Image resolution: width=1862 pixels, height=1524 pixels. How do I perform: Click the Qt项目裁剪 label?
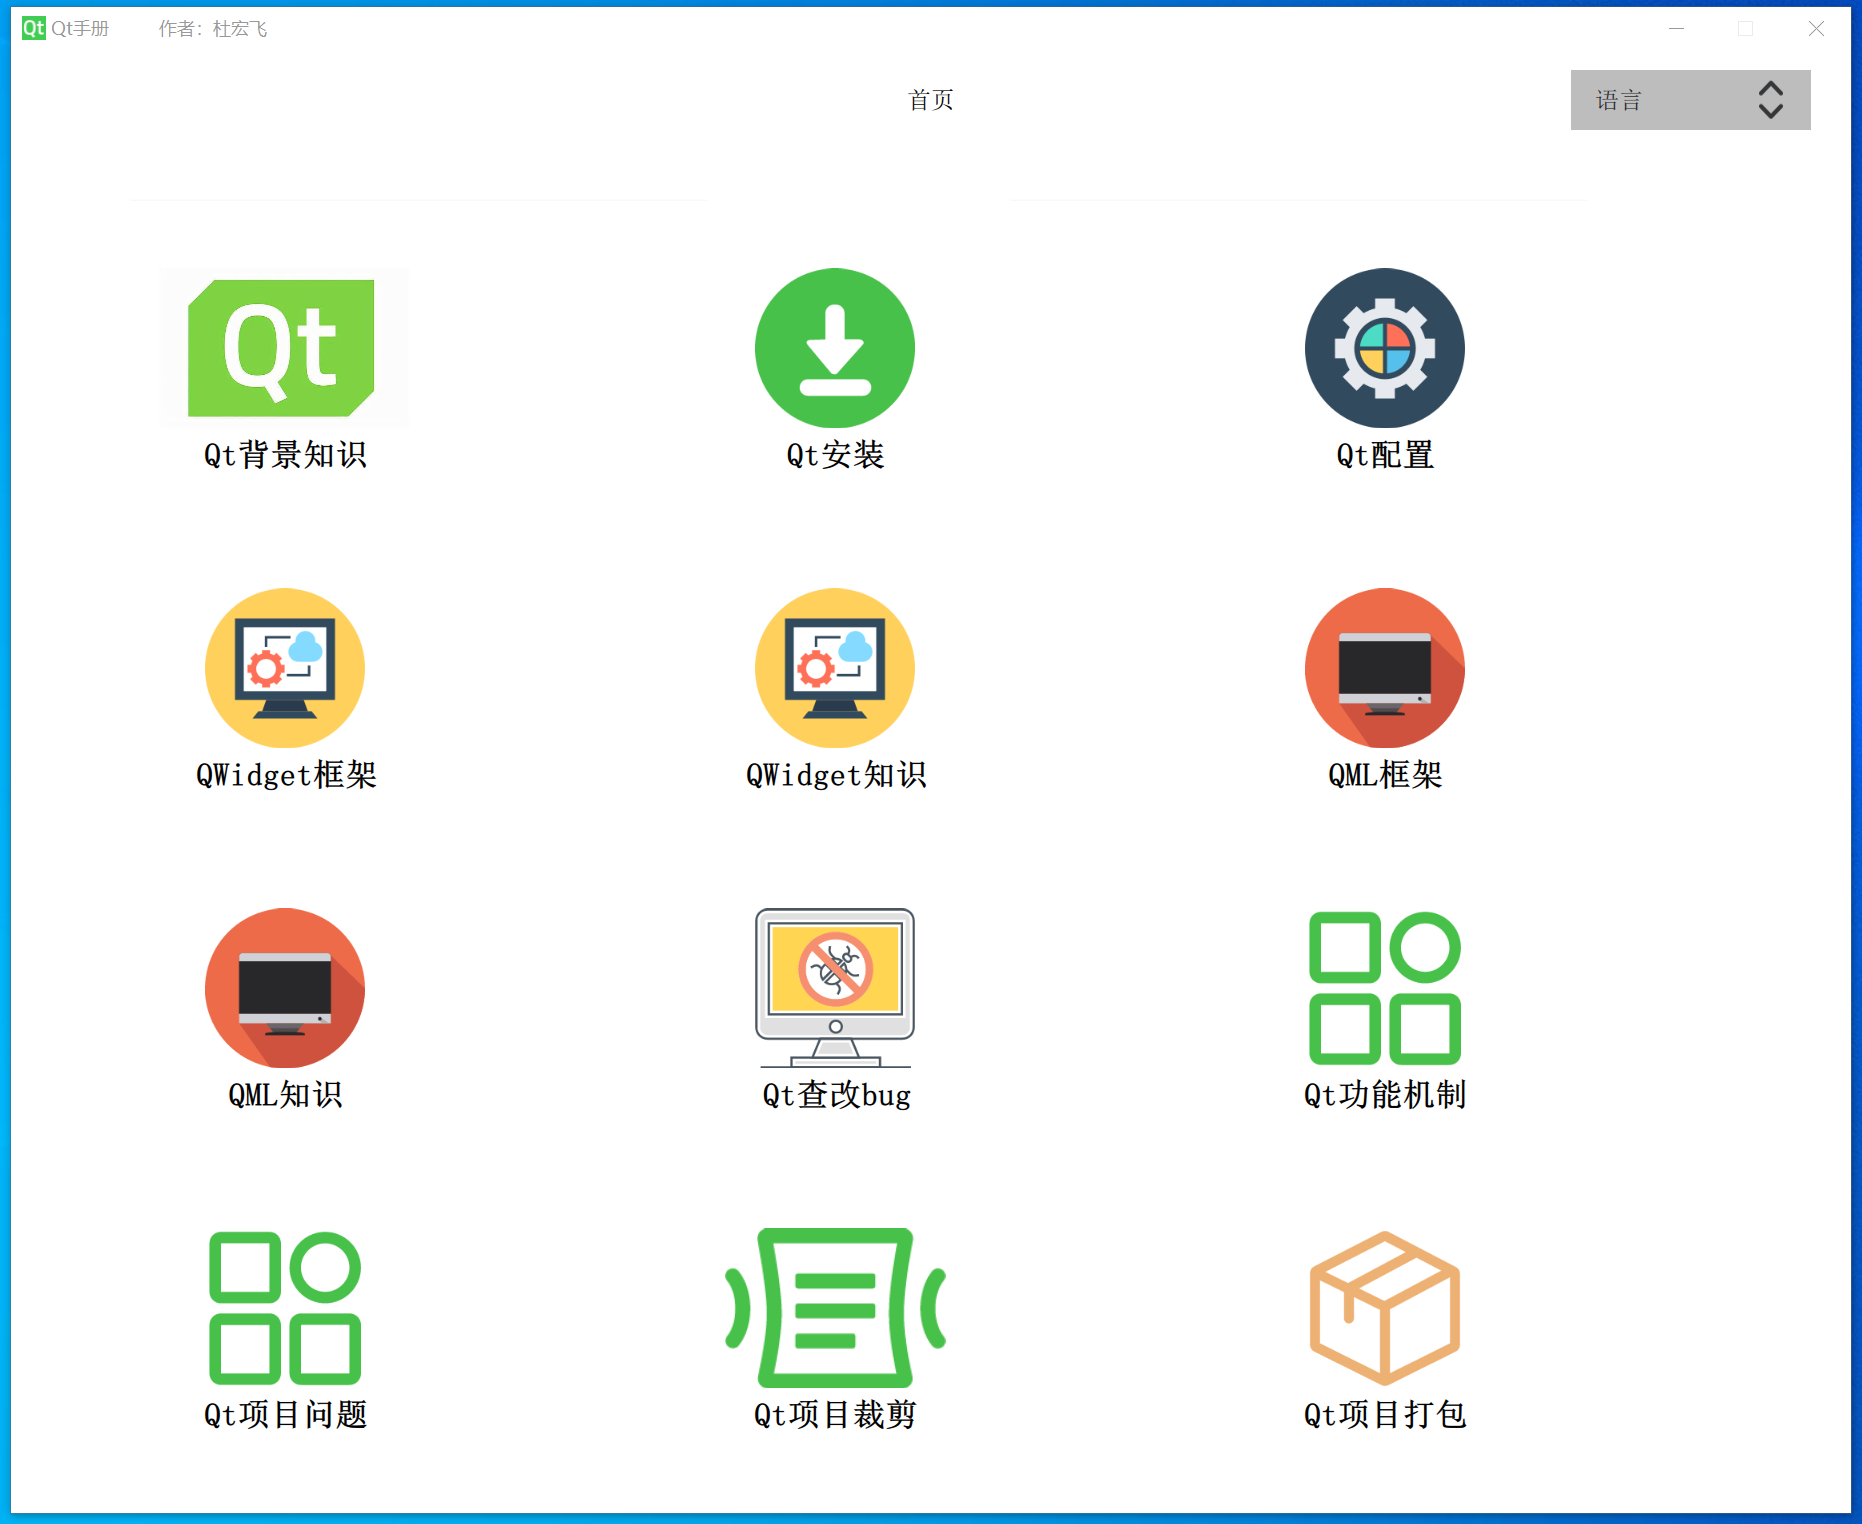tap(835, 1415)
